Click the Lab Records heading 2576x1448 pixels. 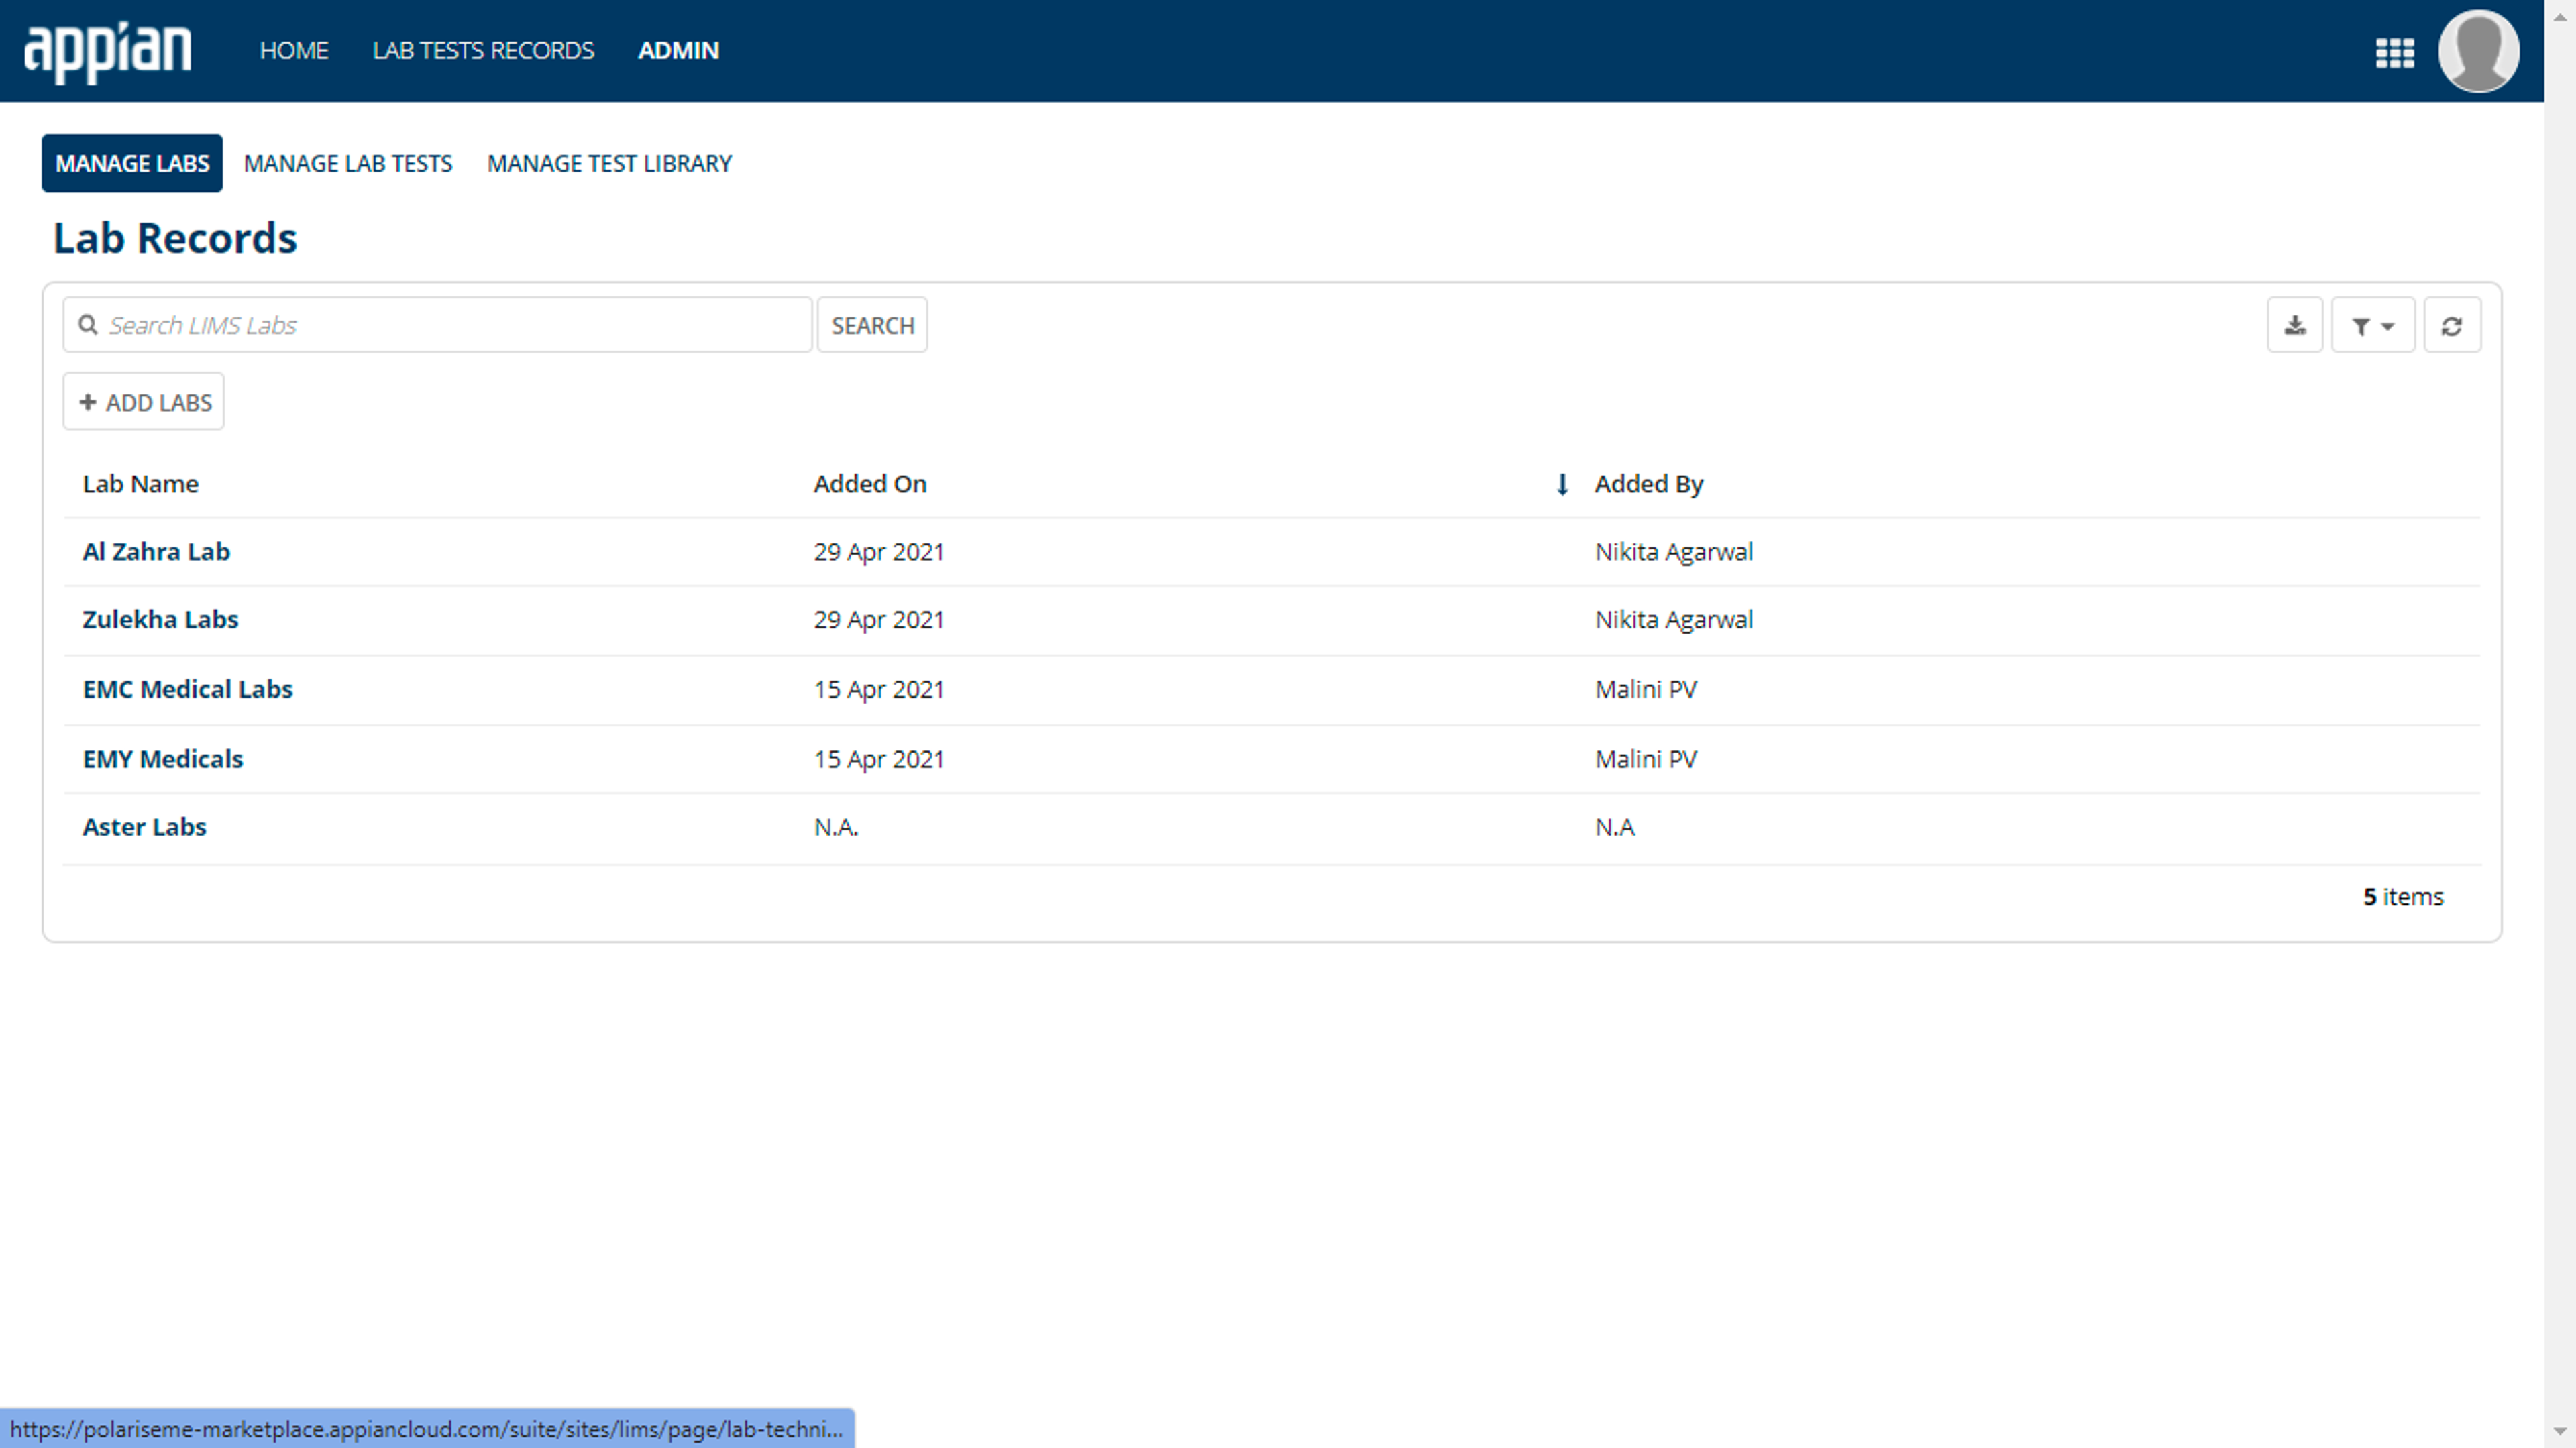[x=175, y=238]
